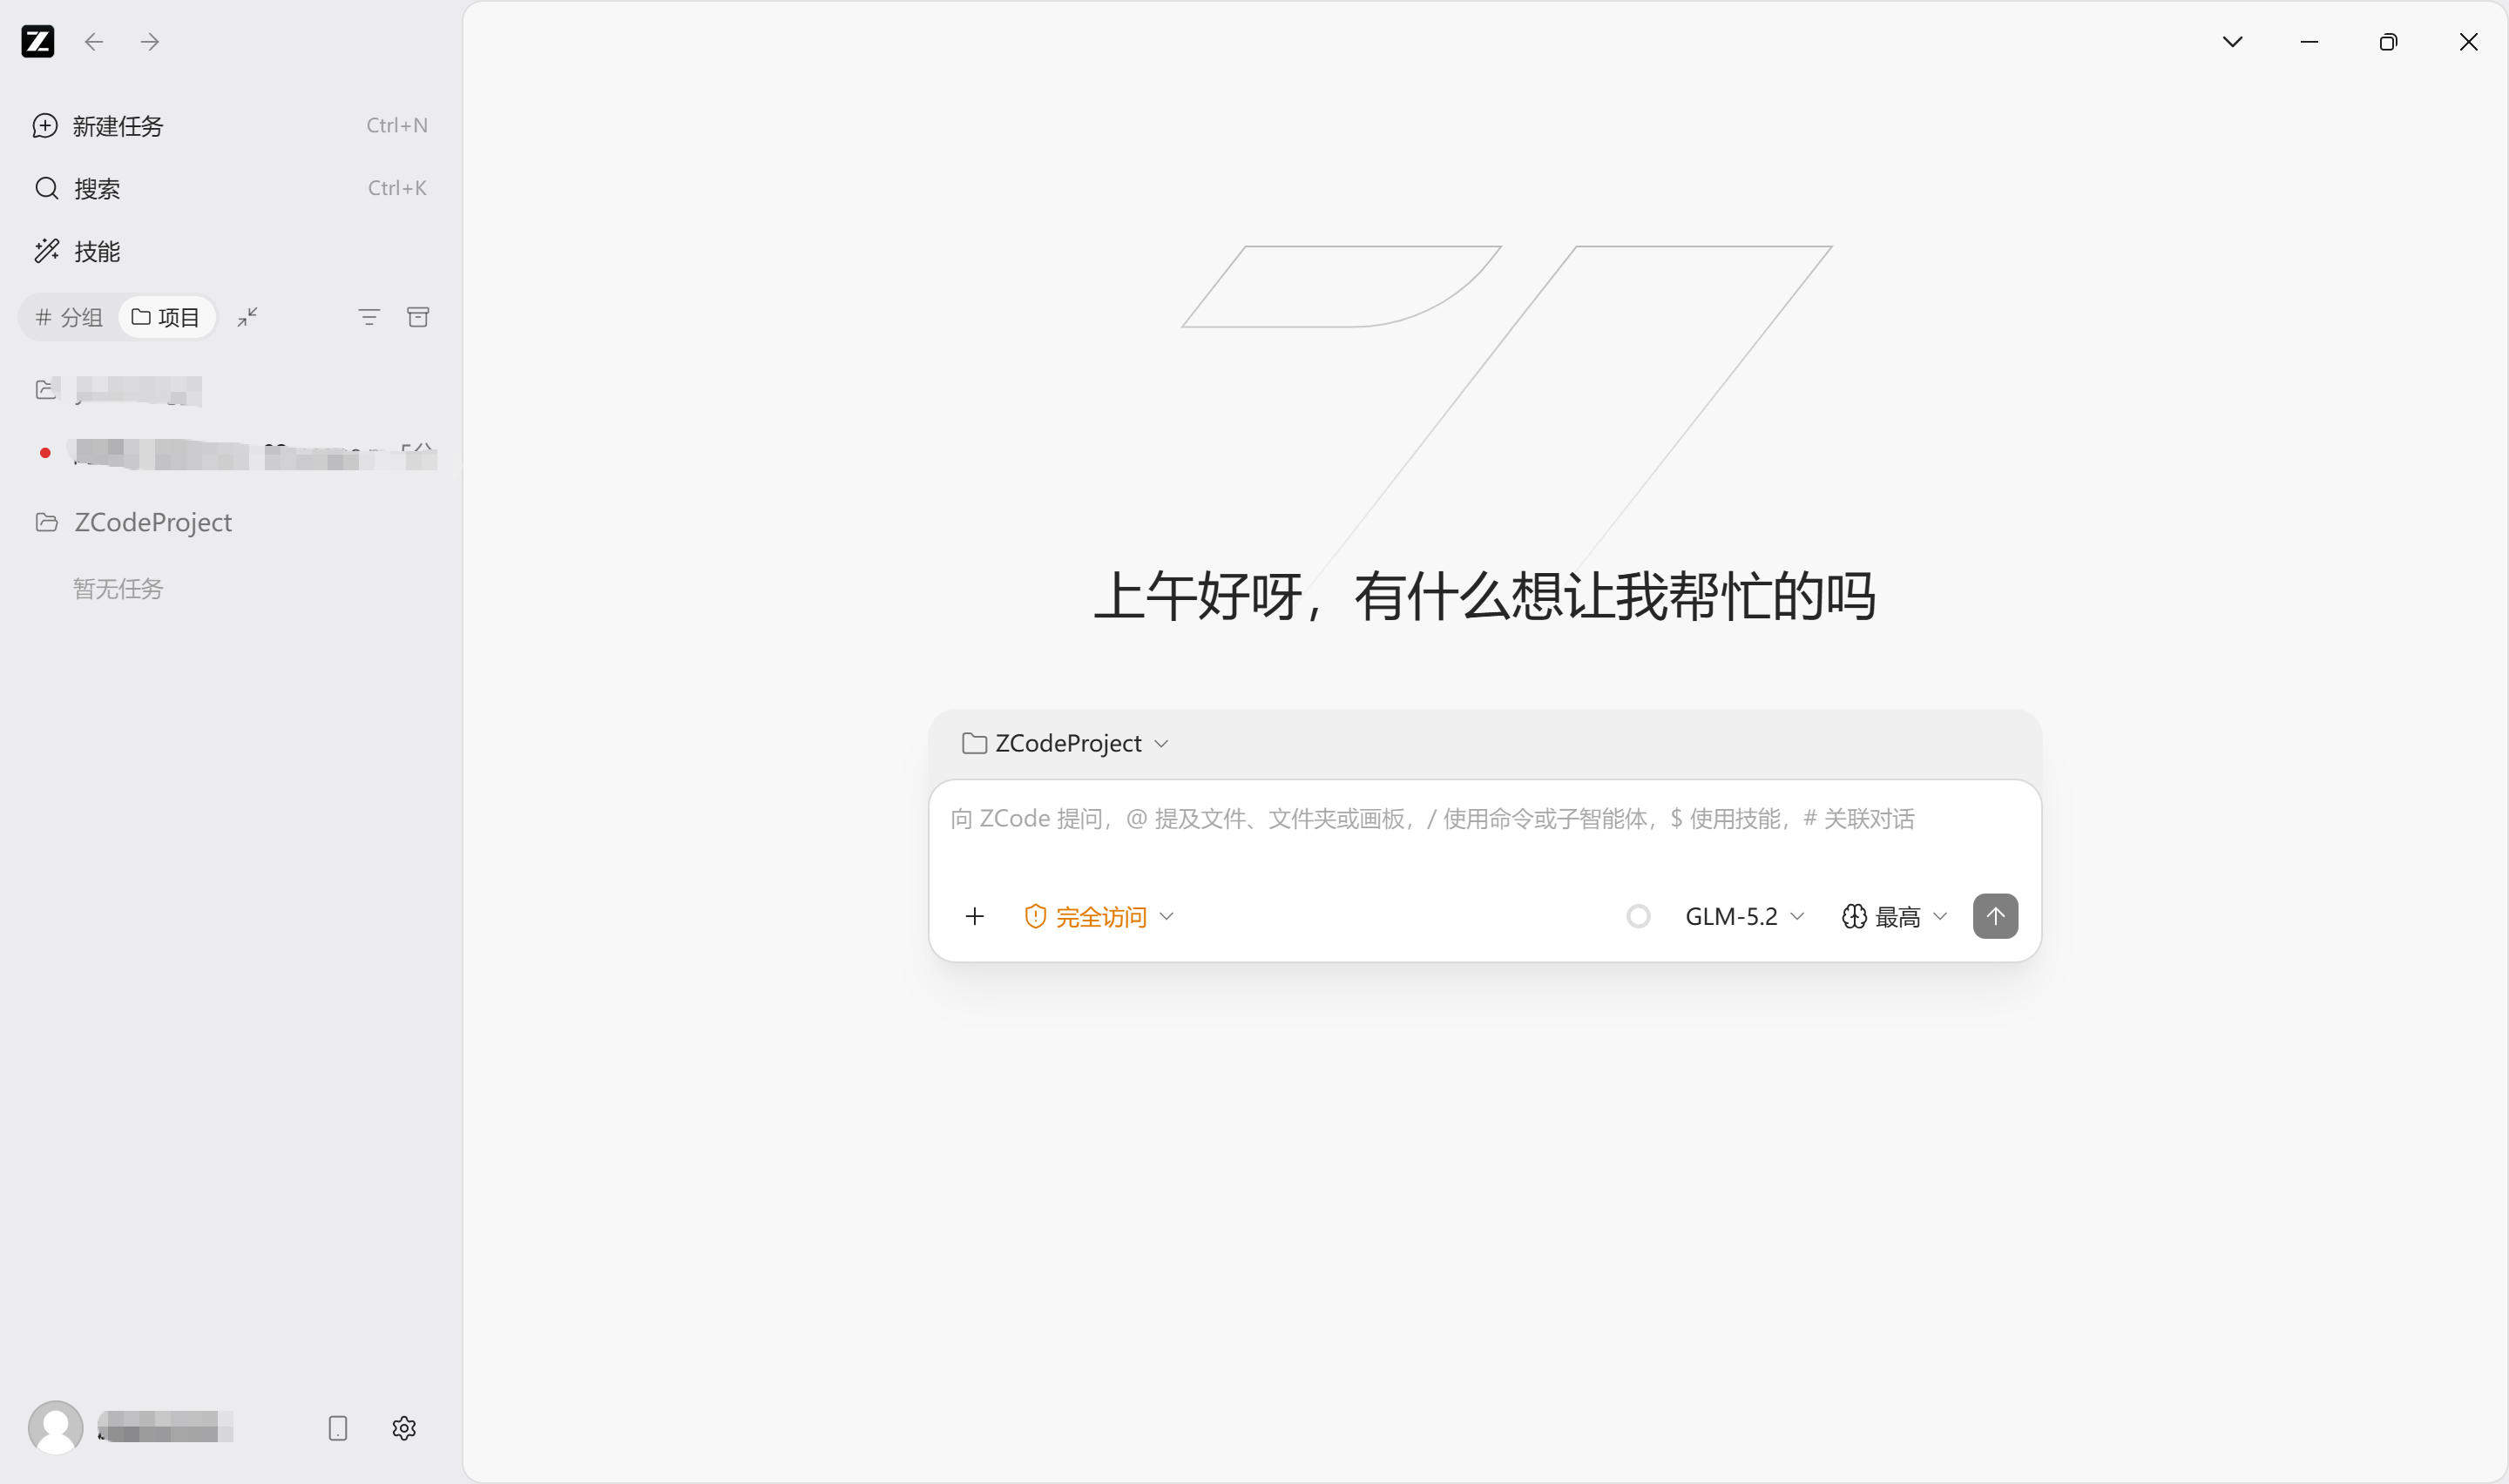Switch to the 分组 tab
Image resolution: width=2509 pixels, height=1484 pixels.
[69, 317]
